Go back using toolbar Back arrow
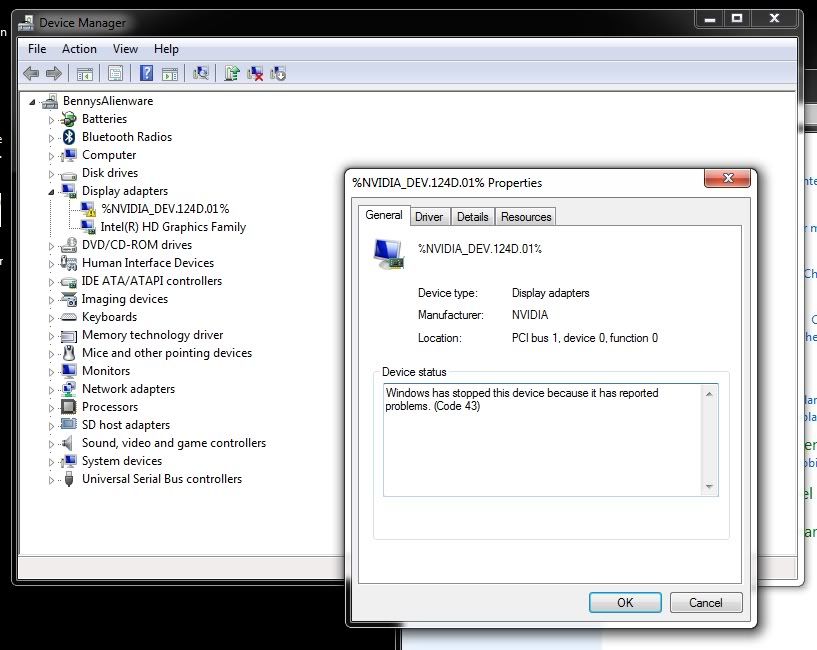The height and width of the screenshot is (650, 817). pos(31,73)
